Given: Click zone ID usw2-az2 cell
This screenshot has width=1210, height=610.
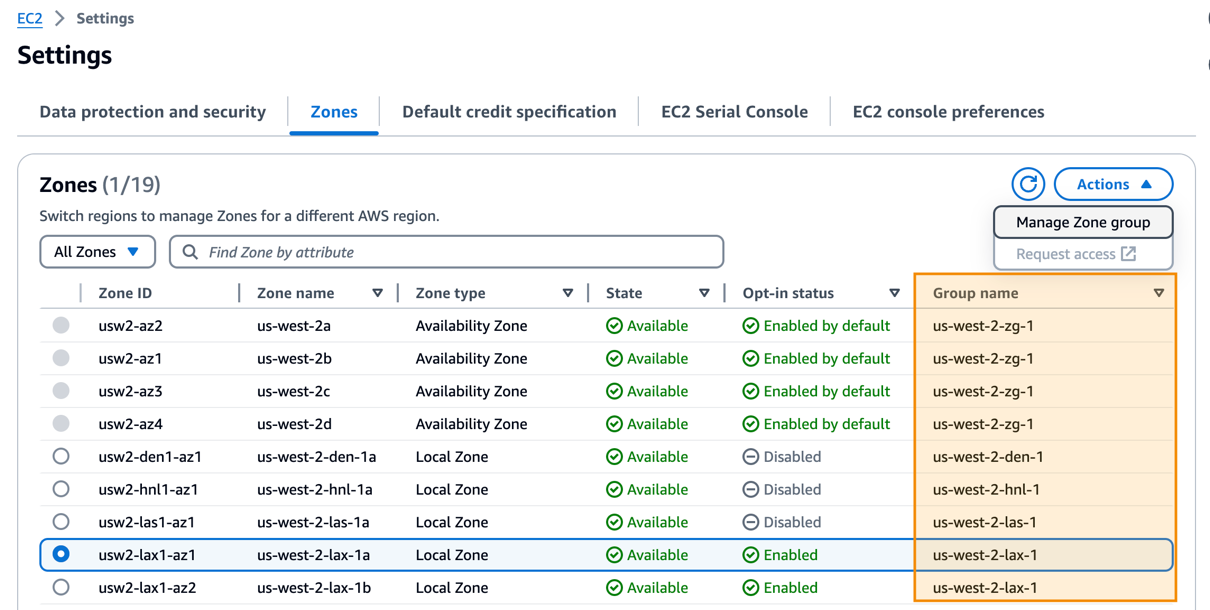Looking at the screenshot, I should pos(131,326).
